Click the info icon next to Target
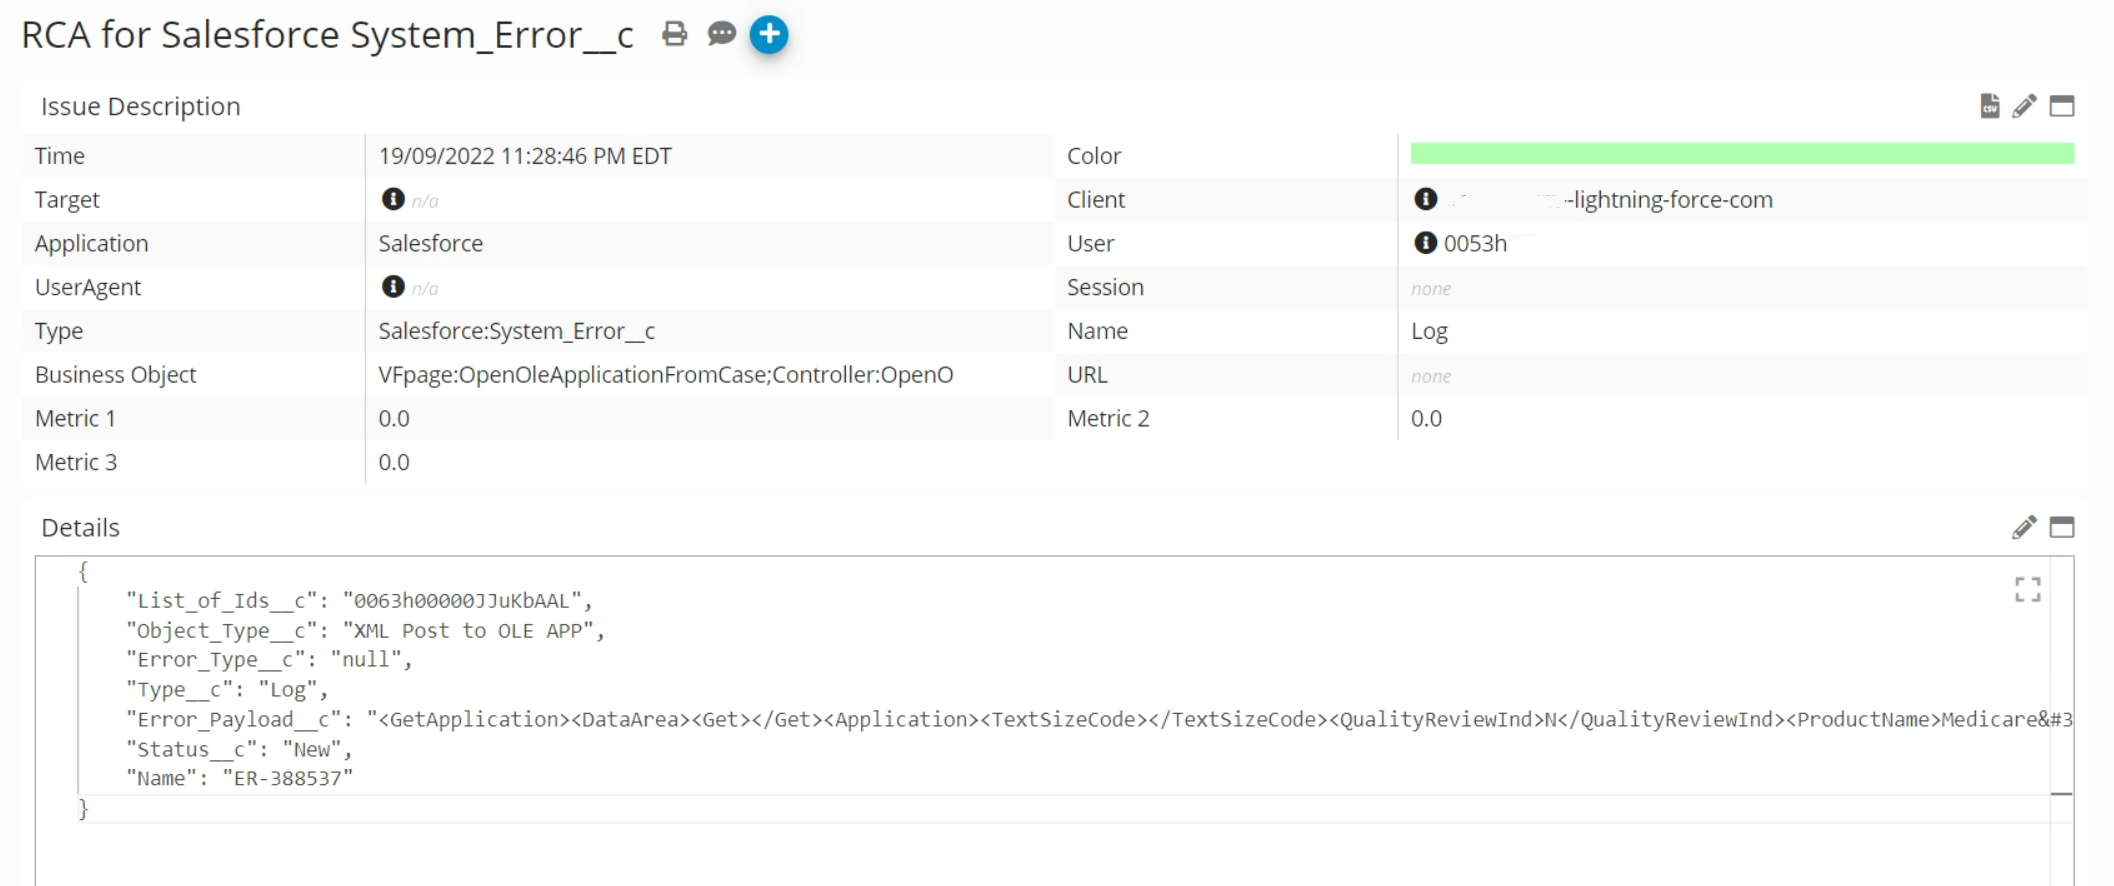This screenshot has width=2114, height=886. [x=393, y=199]
